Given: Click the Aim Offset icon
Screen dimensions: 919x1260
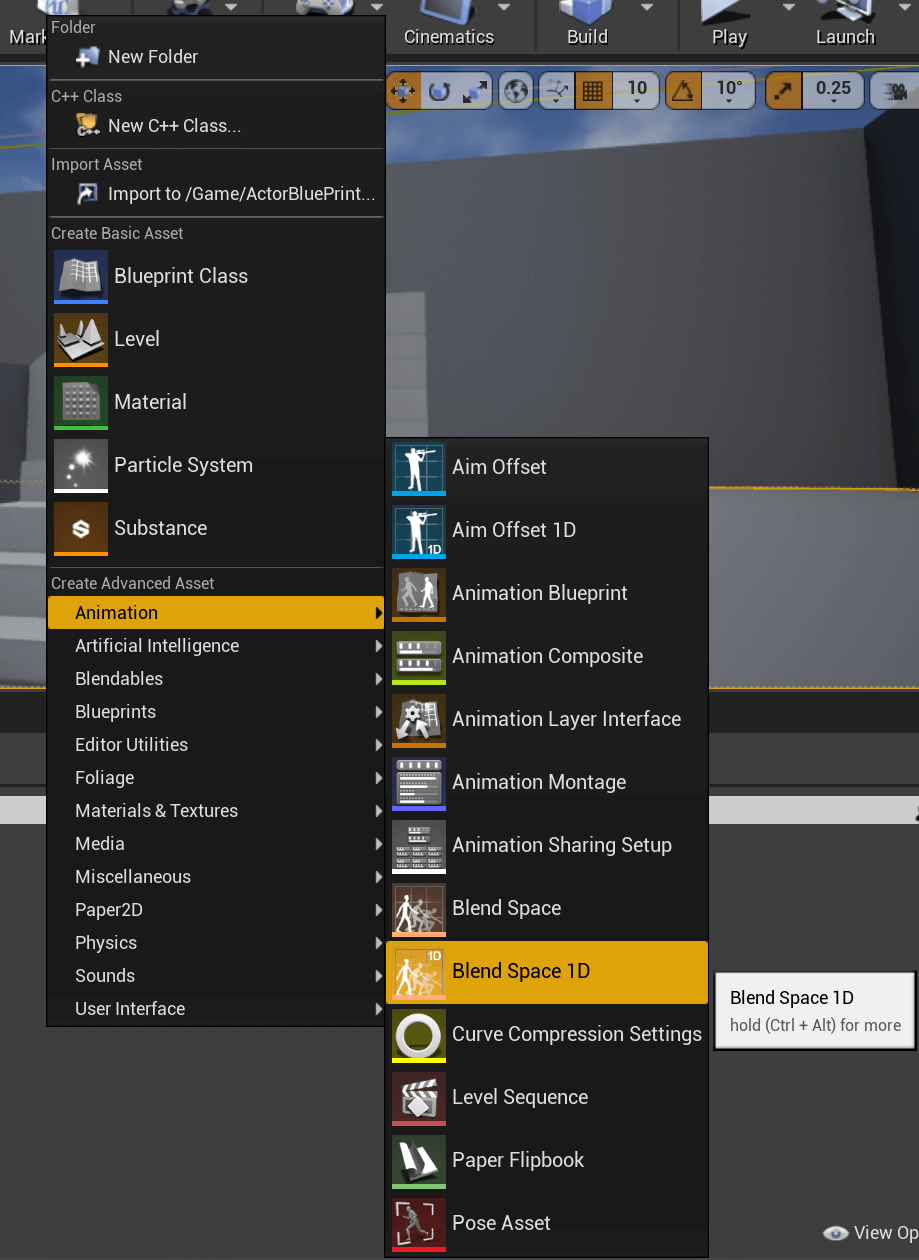Looking at the screenshot, I should click(419, 467).
